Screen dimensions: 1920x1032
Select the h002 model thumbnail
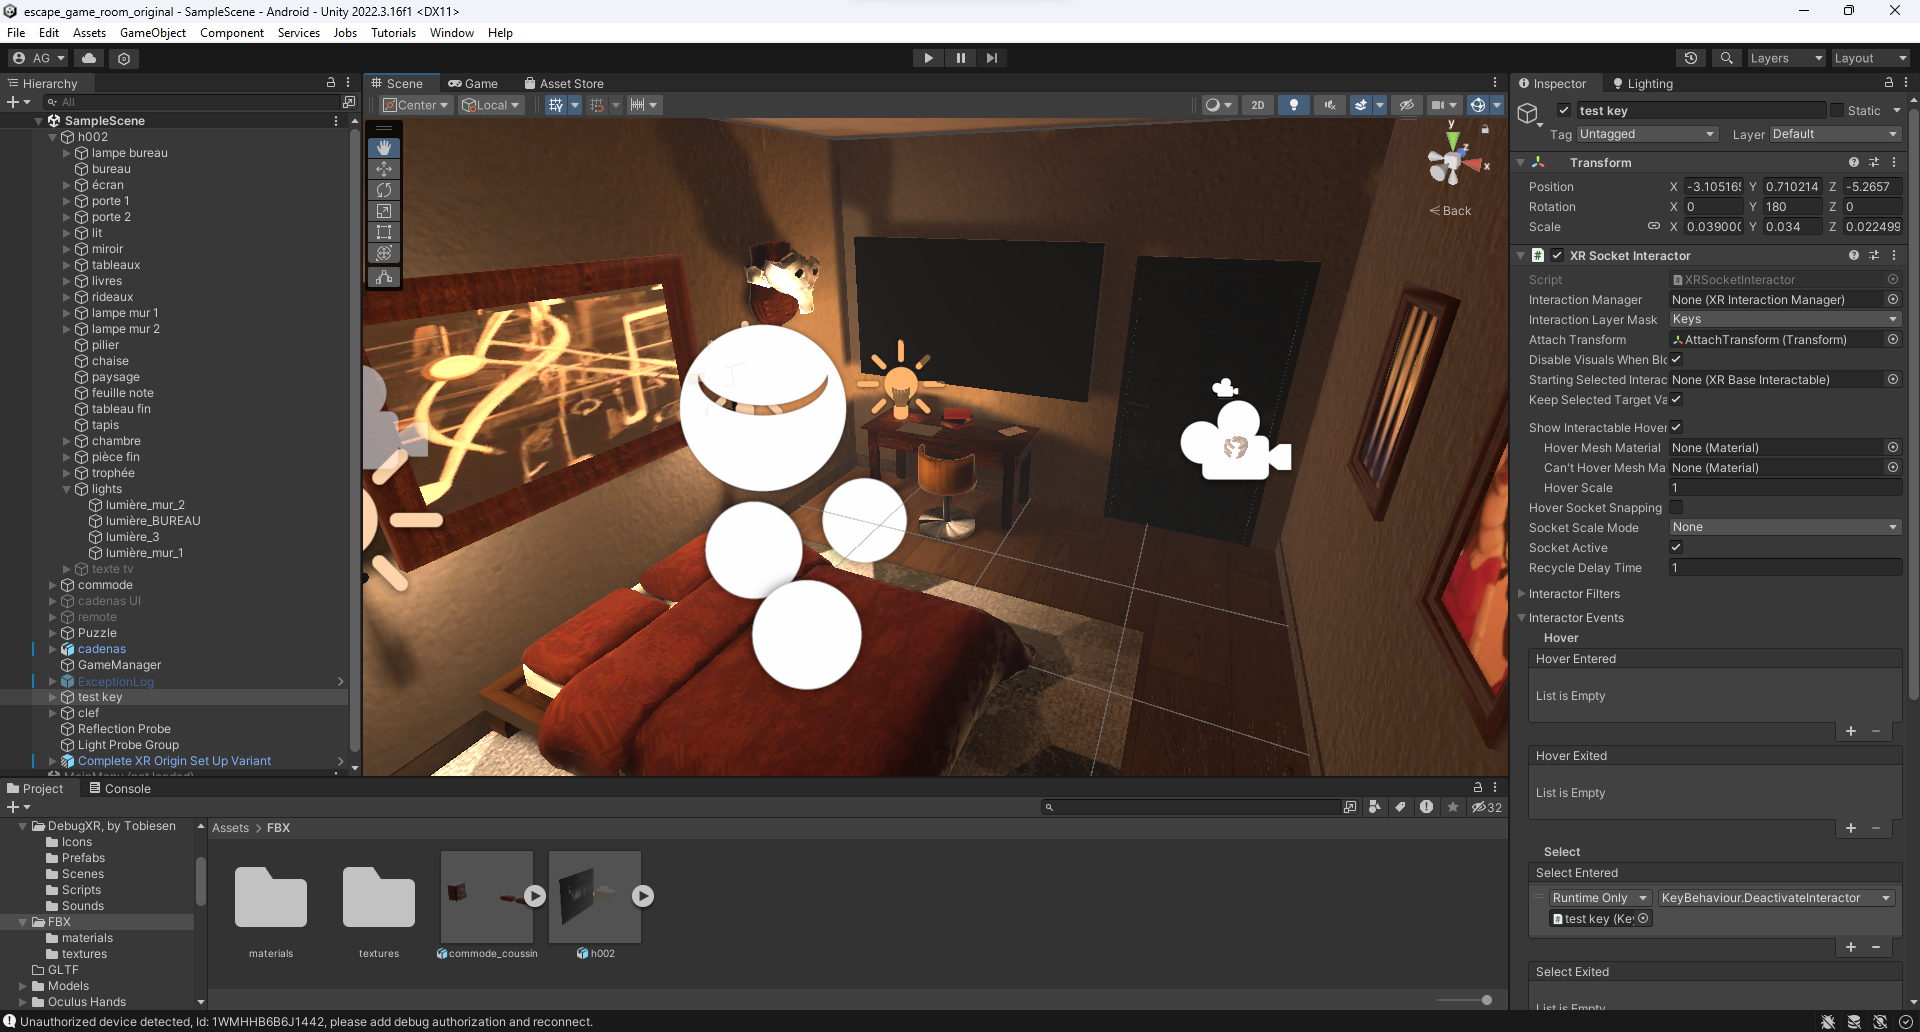tap(595, 897)
